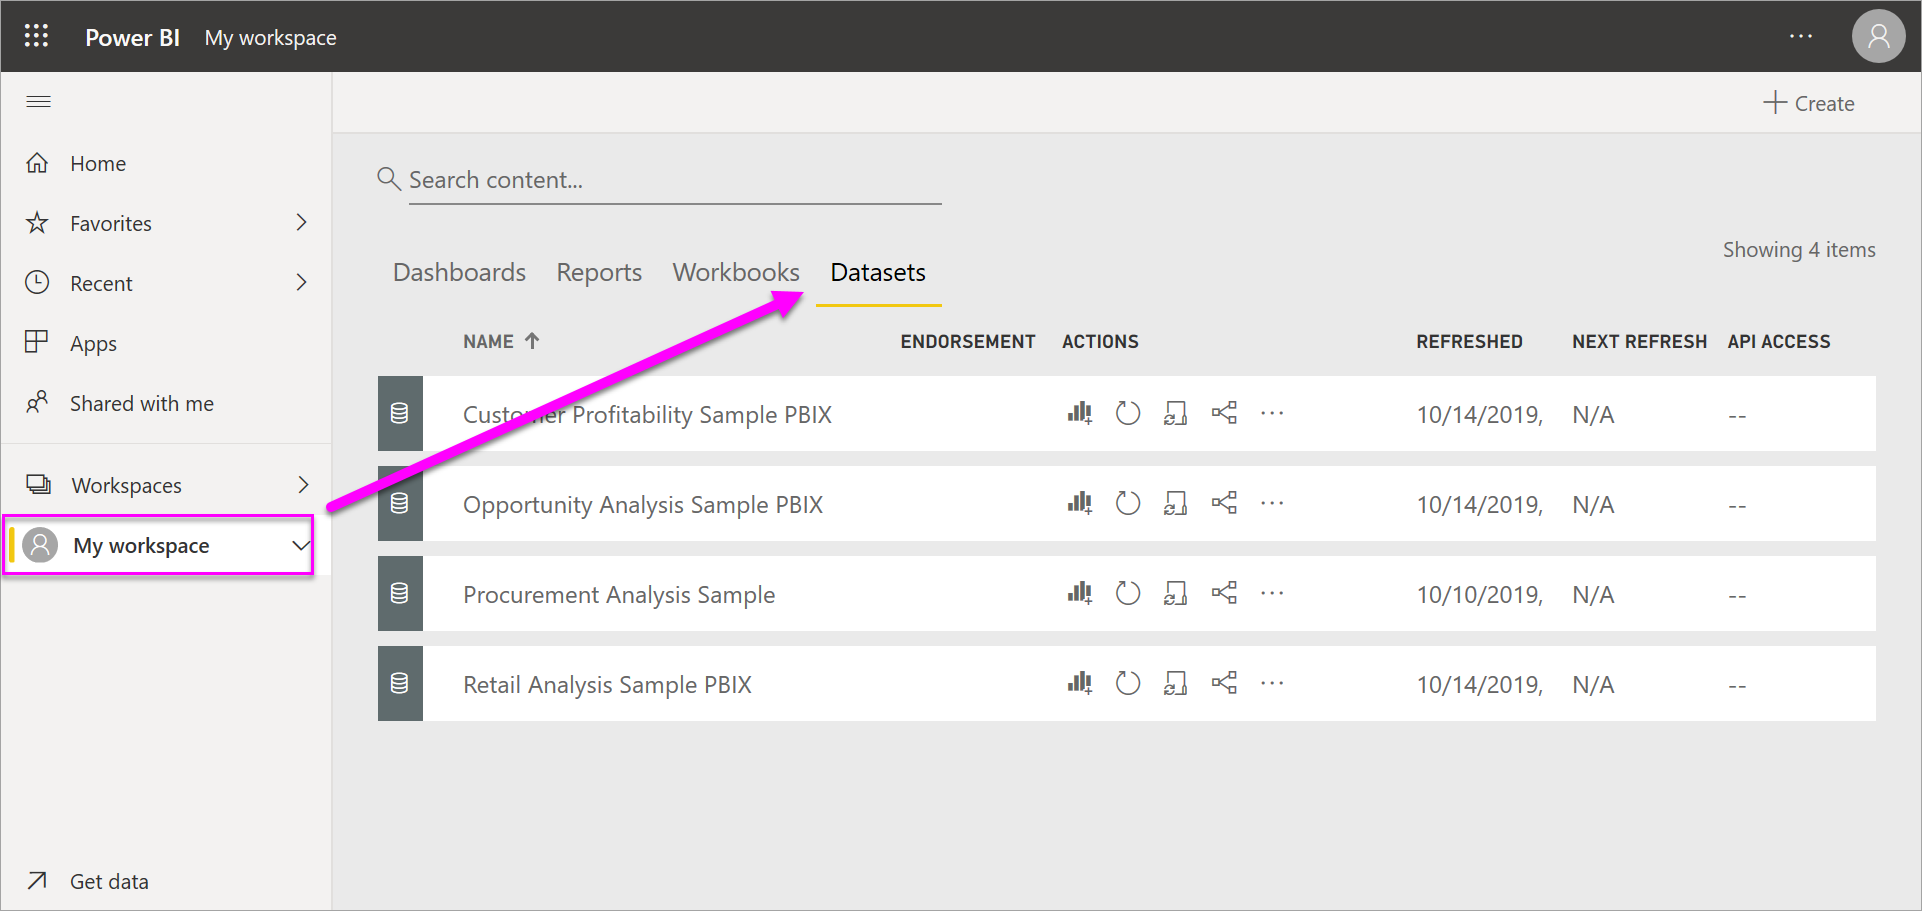Screen dimensions: 1922x911
Task: Schedule refresh for Retail Analysis Sample PBIX
Action: [x=1176, y=683]
